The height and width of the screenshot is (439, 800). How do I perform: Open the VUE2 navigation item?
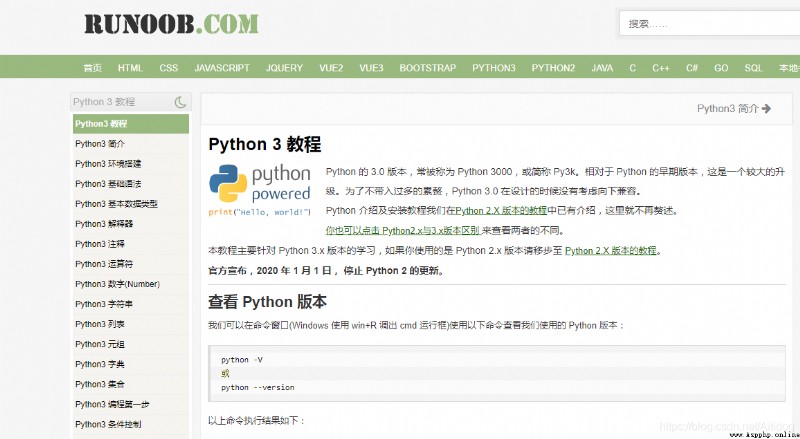click(x=331, y=68)
